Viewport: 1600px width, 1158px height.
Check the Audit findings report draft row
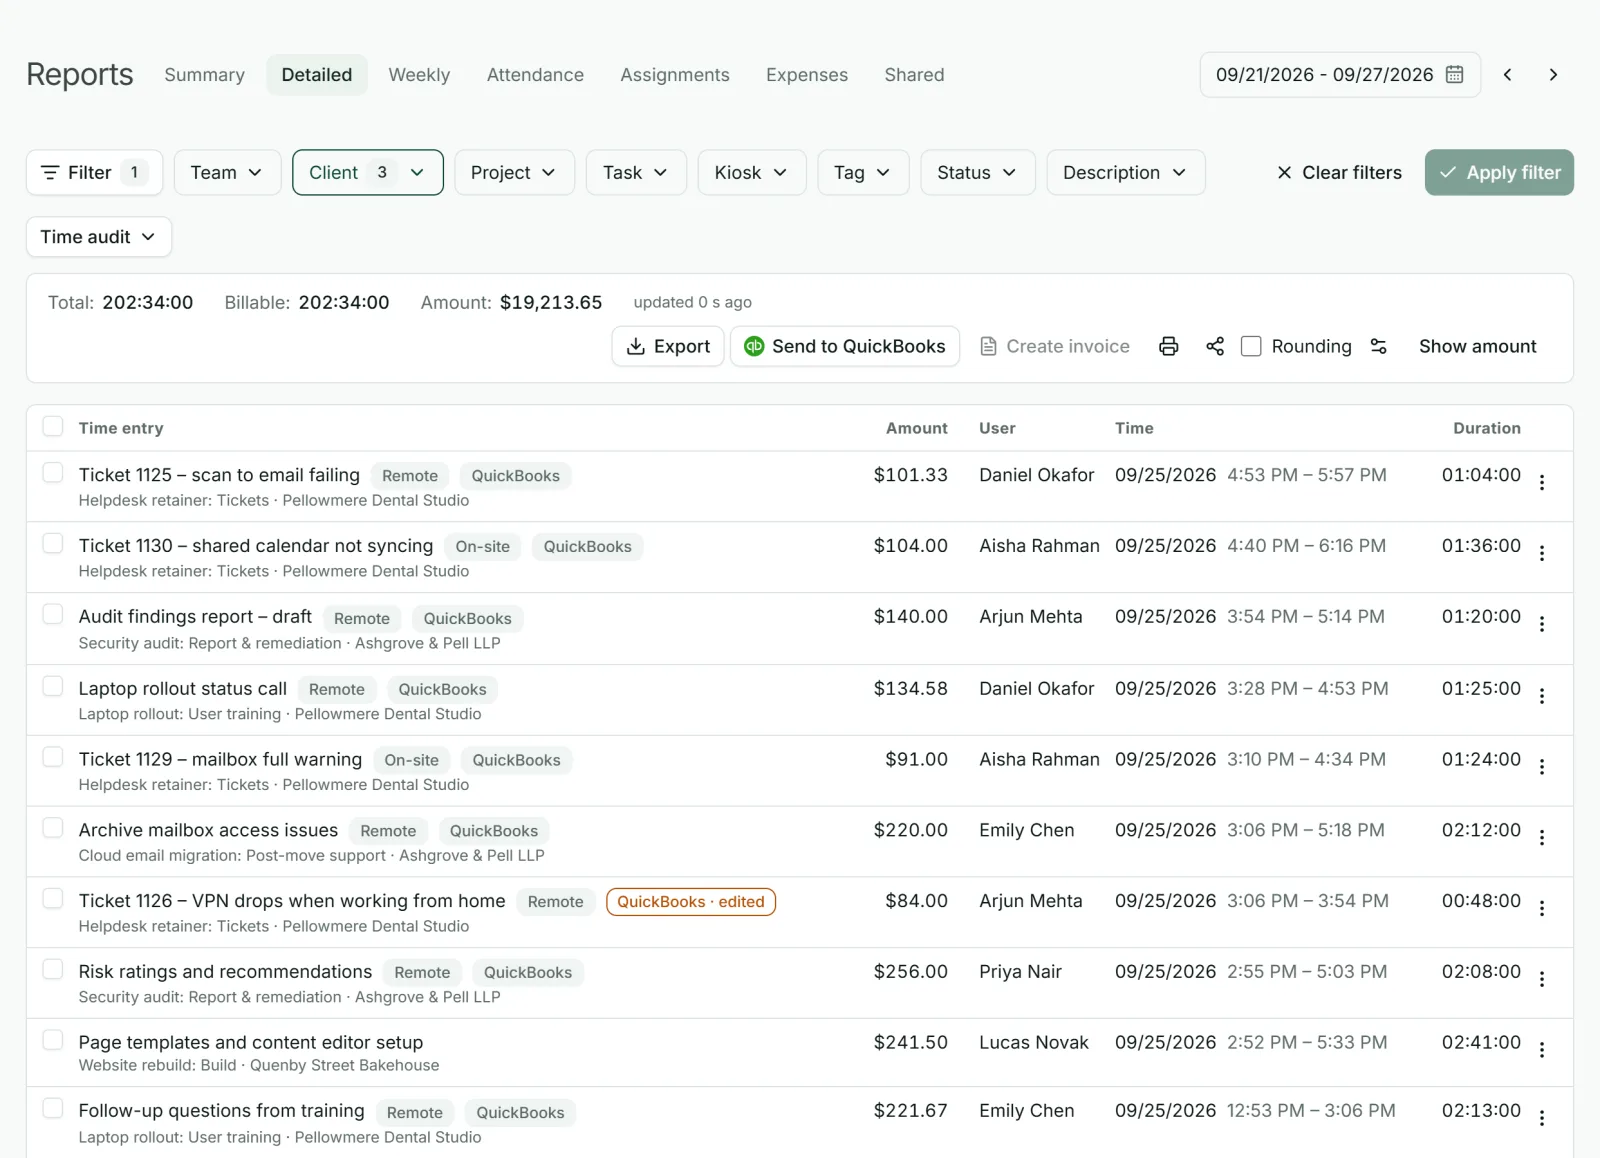coord(53,615)
